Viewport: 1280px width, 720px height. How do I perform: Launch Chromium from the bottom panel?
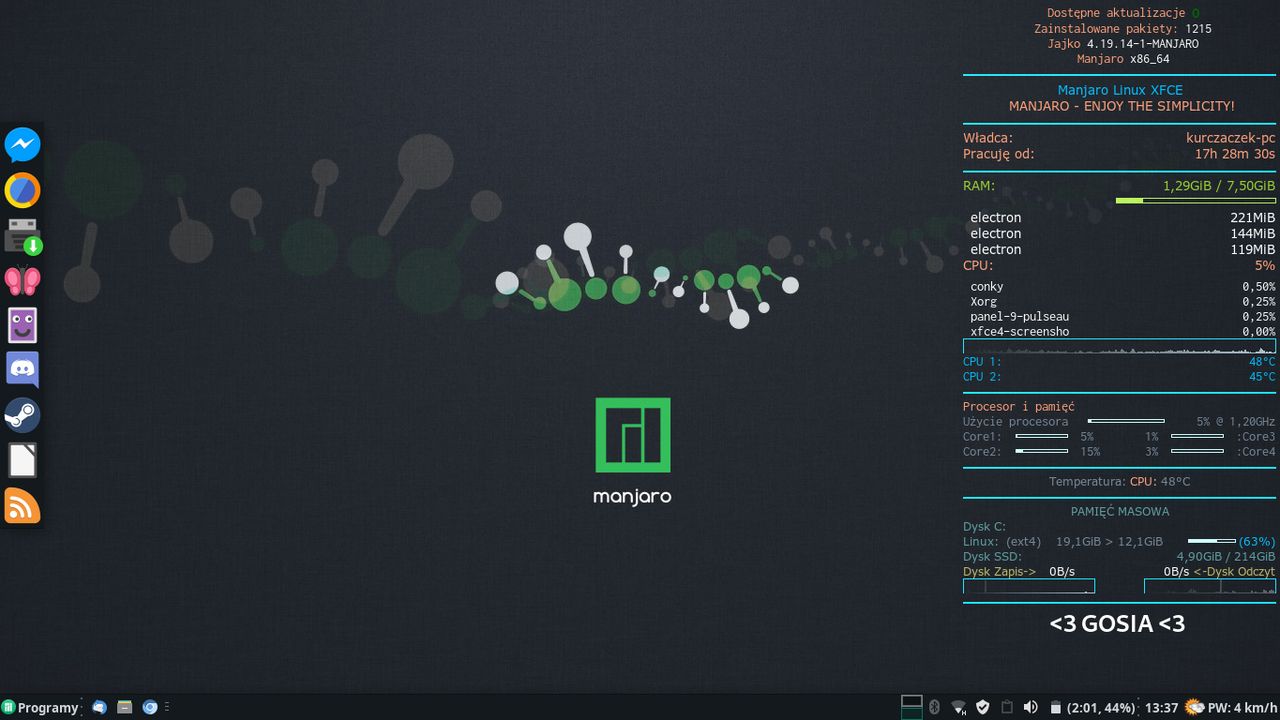coord(150,707)
